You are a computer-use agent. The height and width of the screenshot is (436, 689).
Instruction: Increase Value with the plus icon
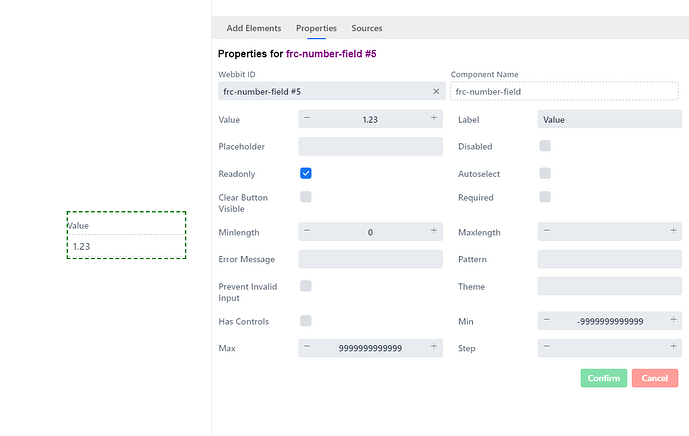[434, 118]
